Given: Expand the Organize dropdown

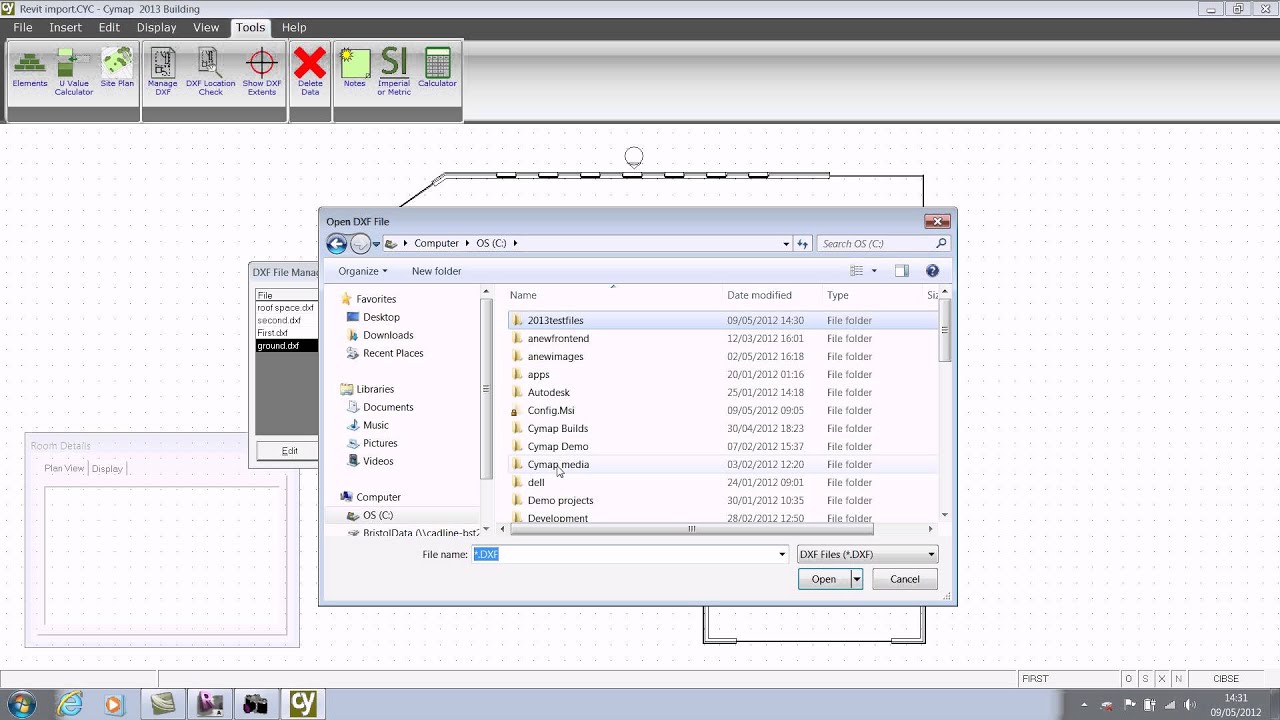Looking at the screenshot, I should coord(363,271).
